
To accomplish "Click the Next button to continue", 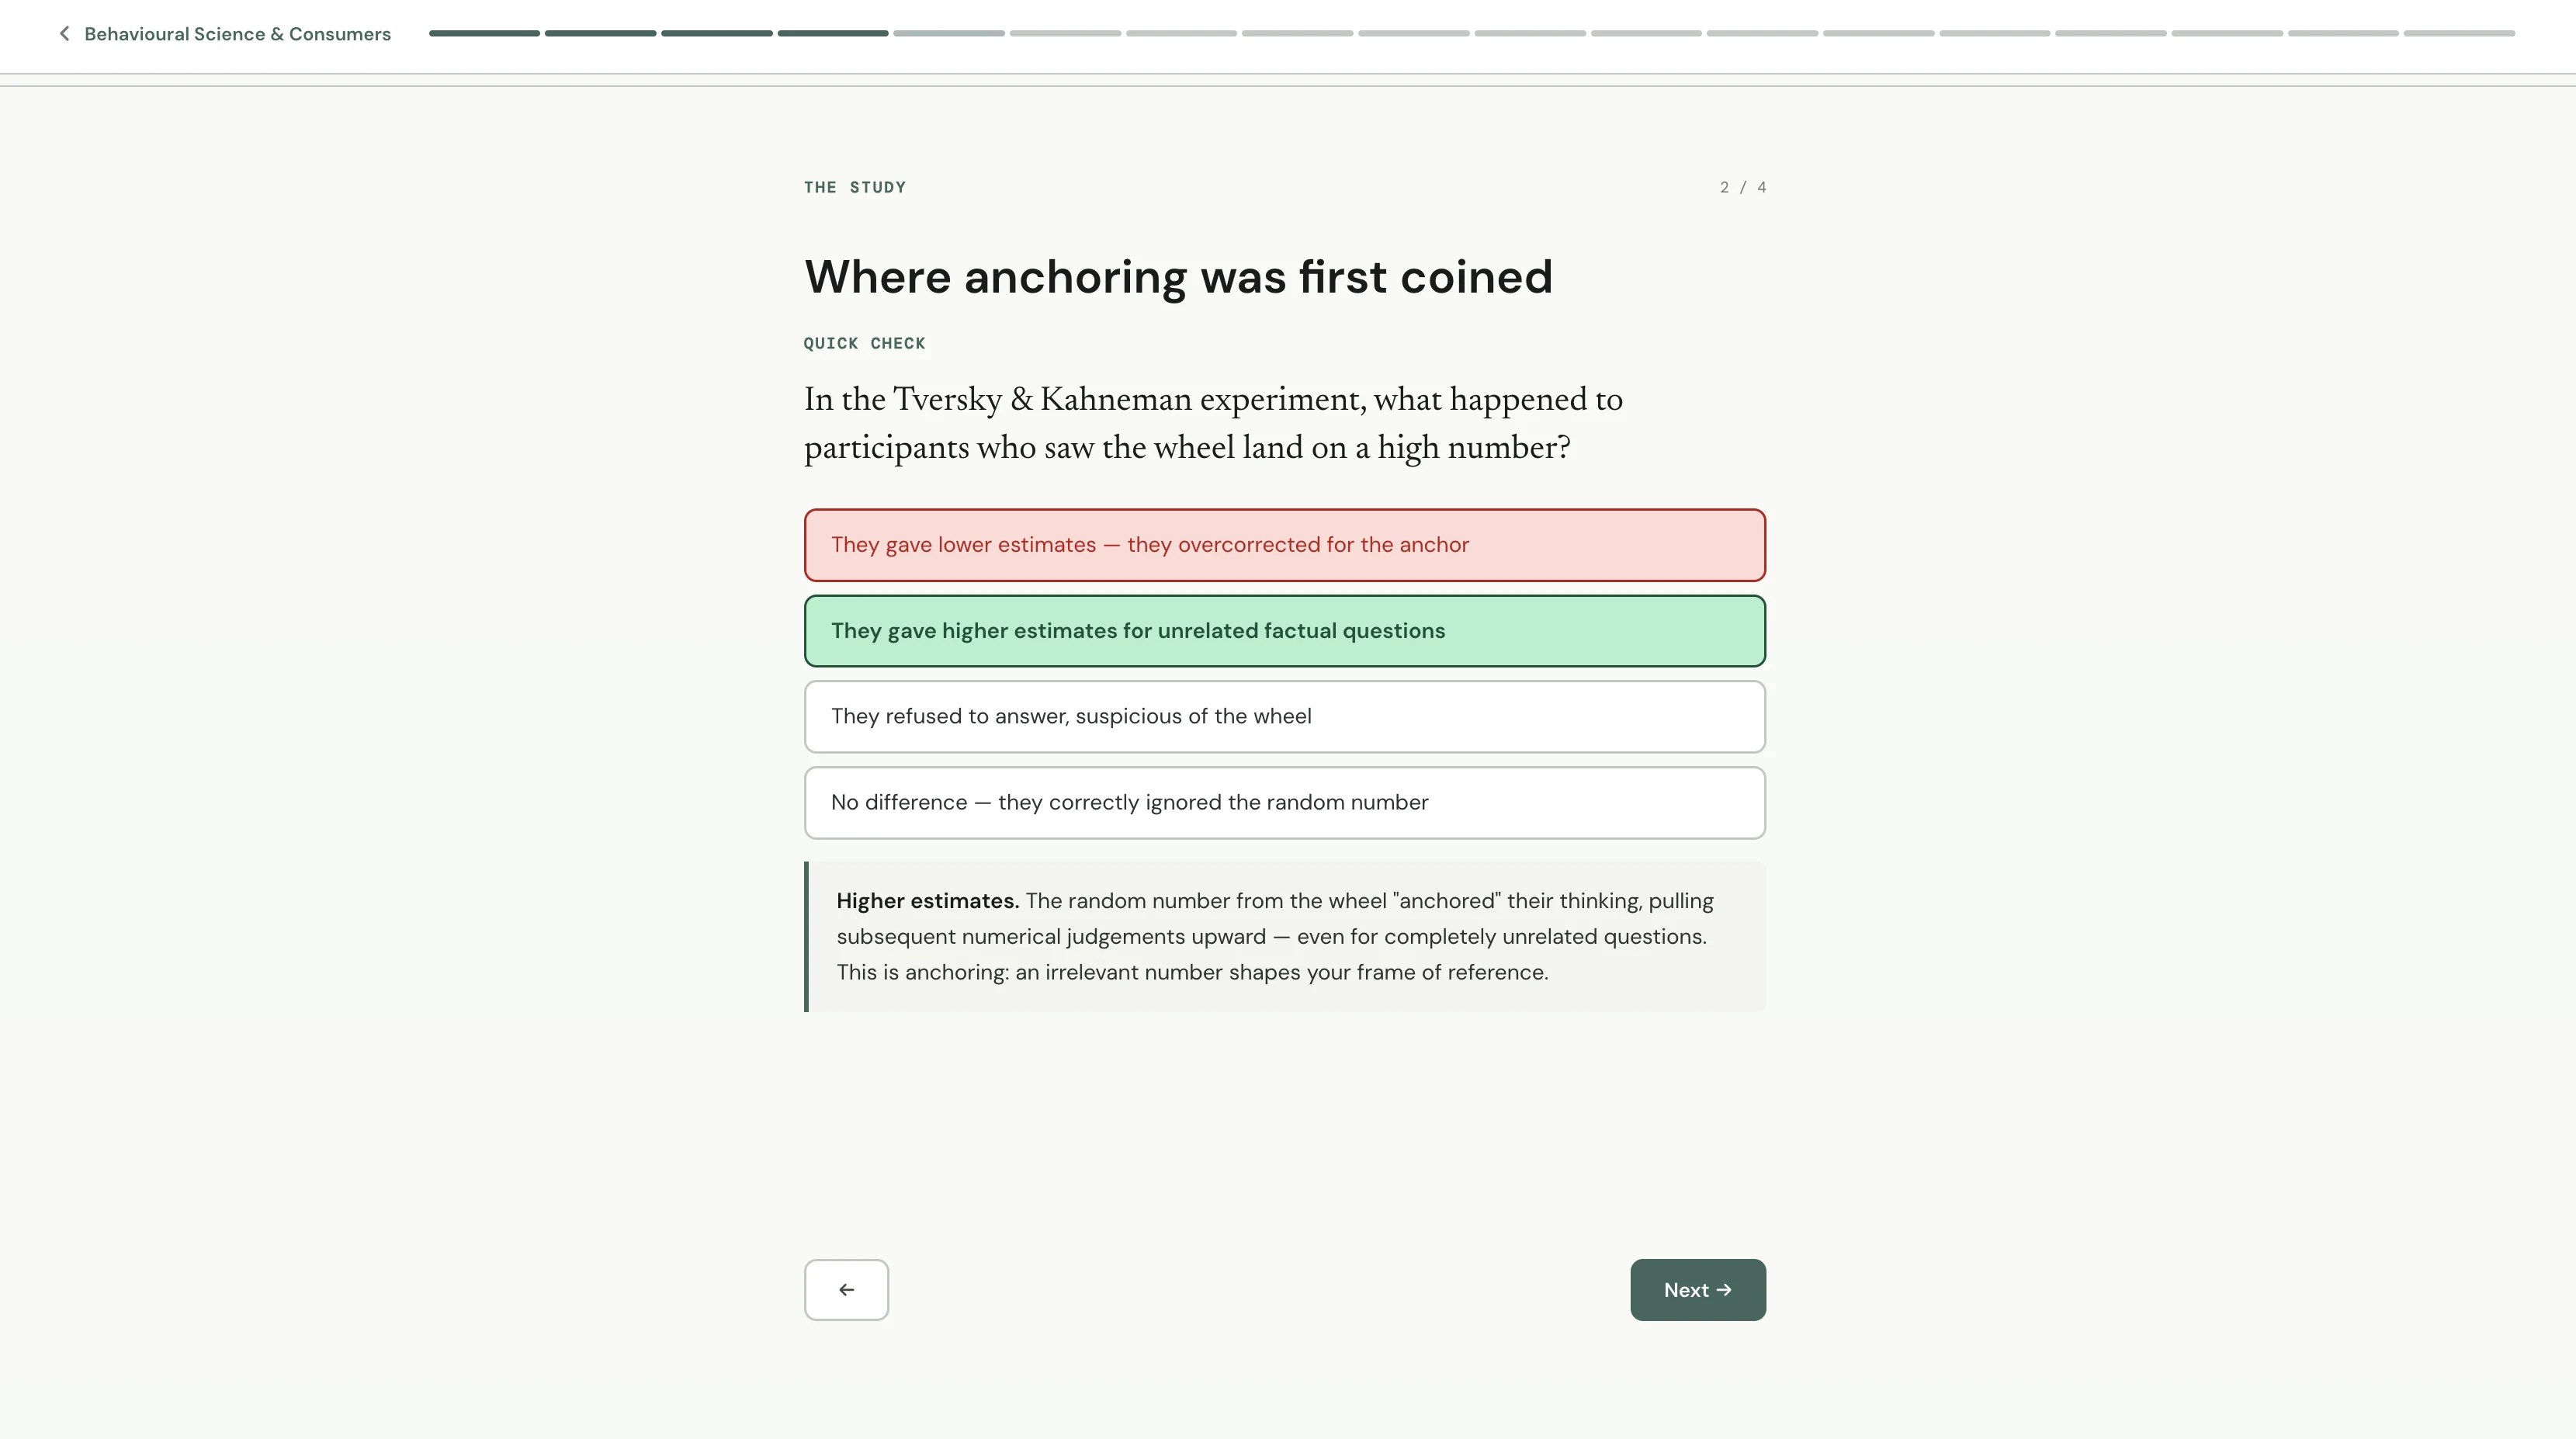I will tap(1697, 1289).
